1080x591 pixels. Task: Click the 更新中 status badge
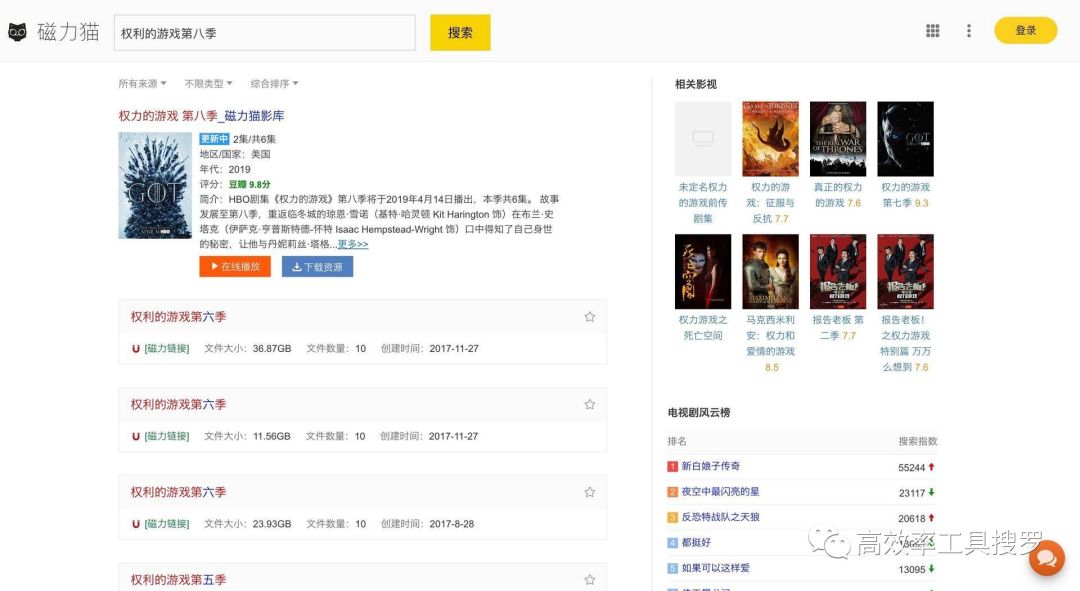(x=214, y=139)
